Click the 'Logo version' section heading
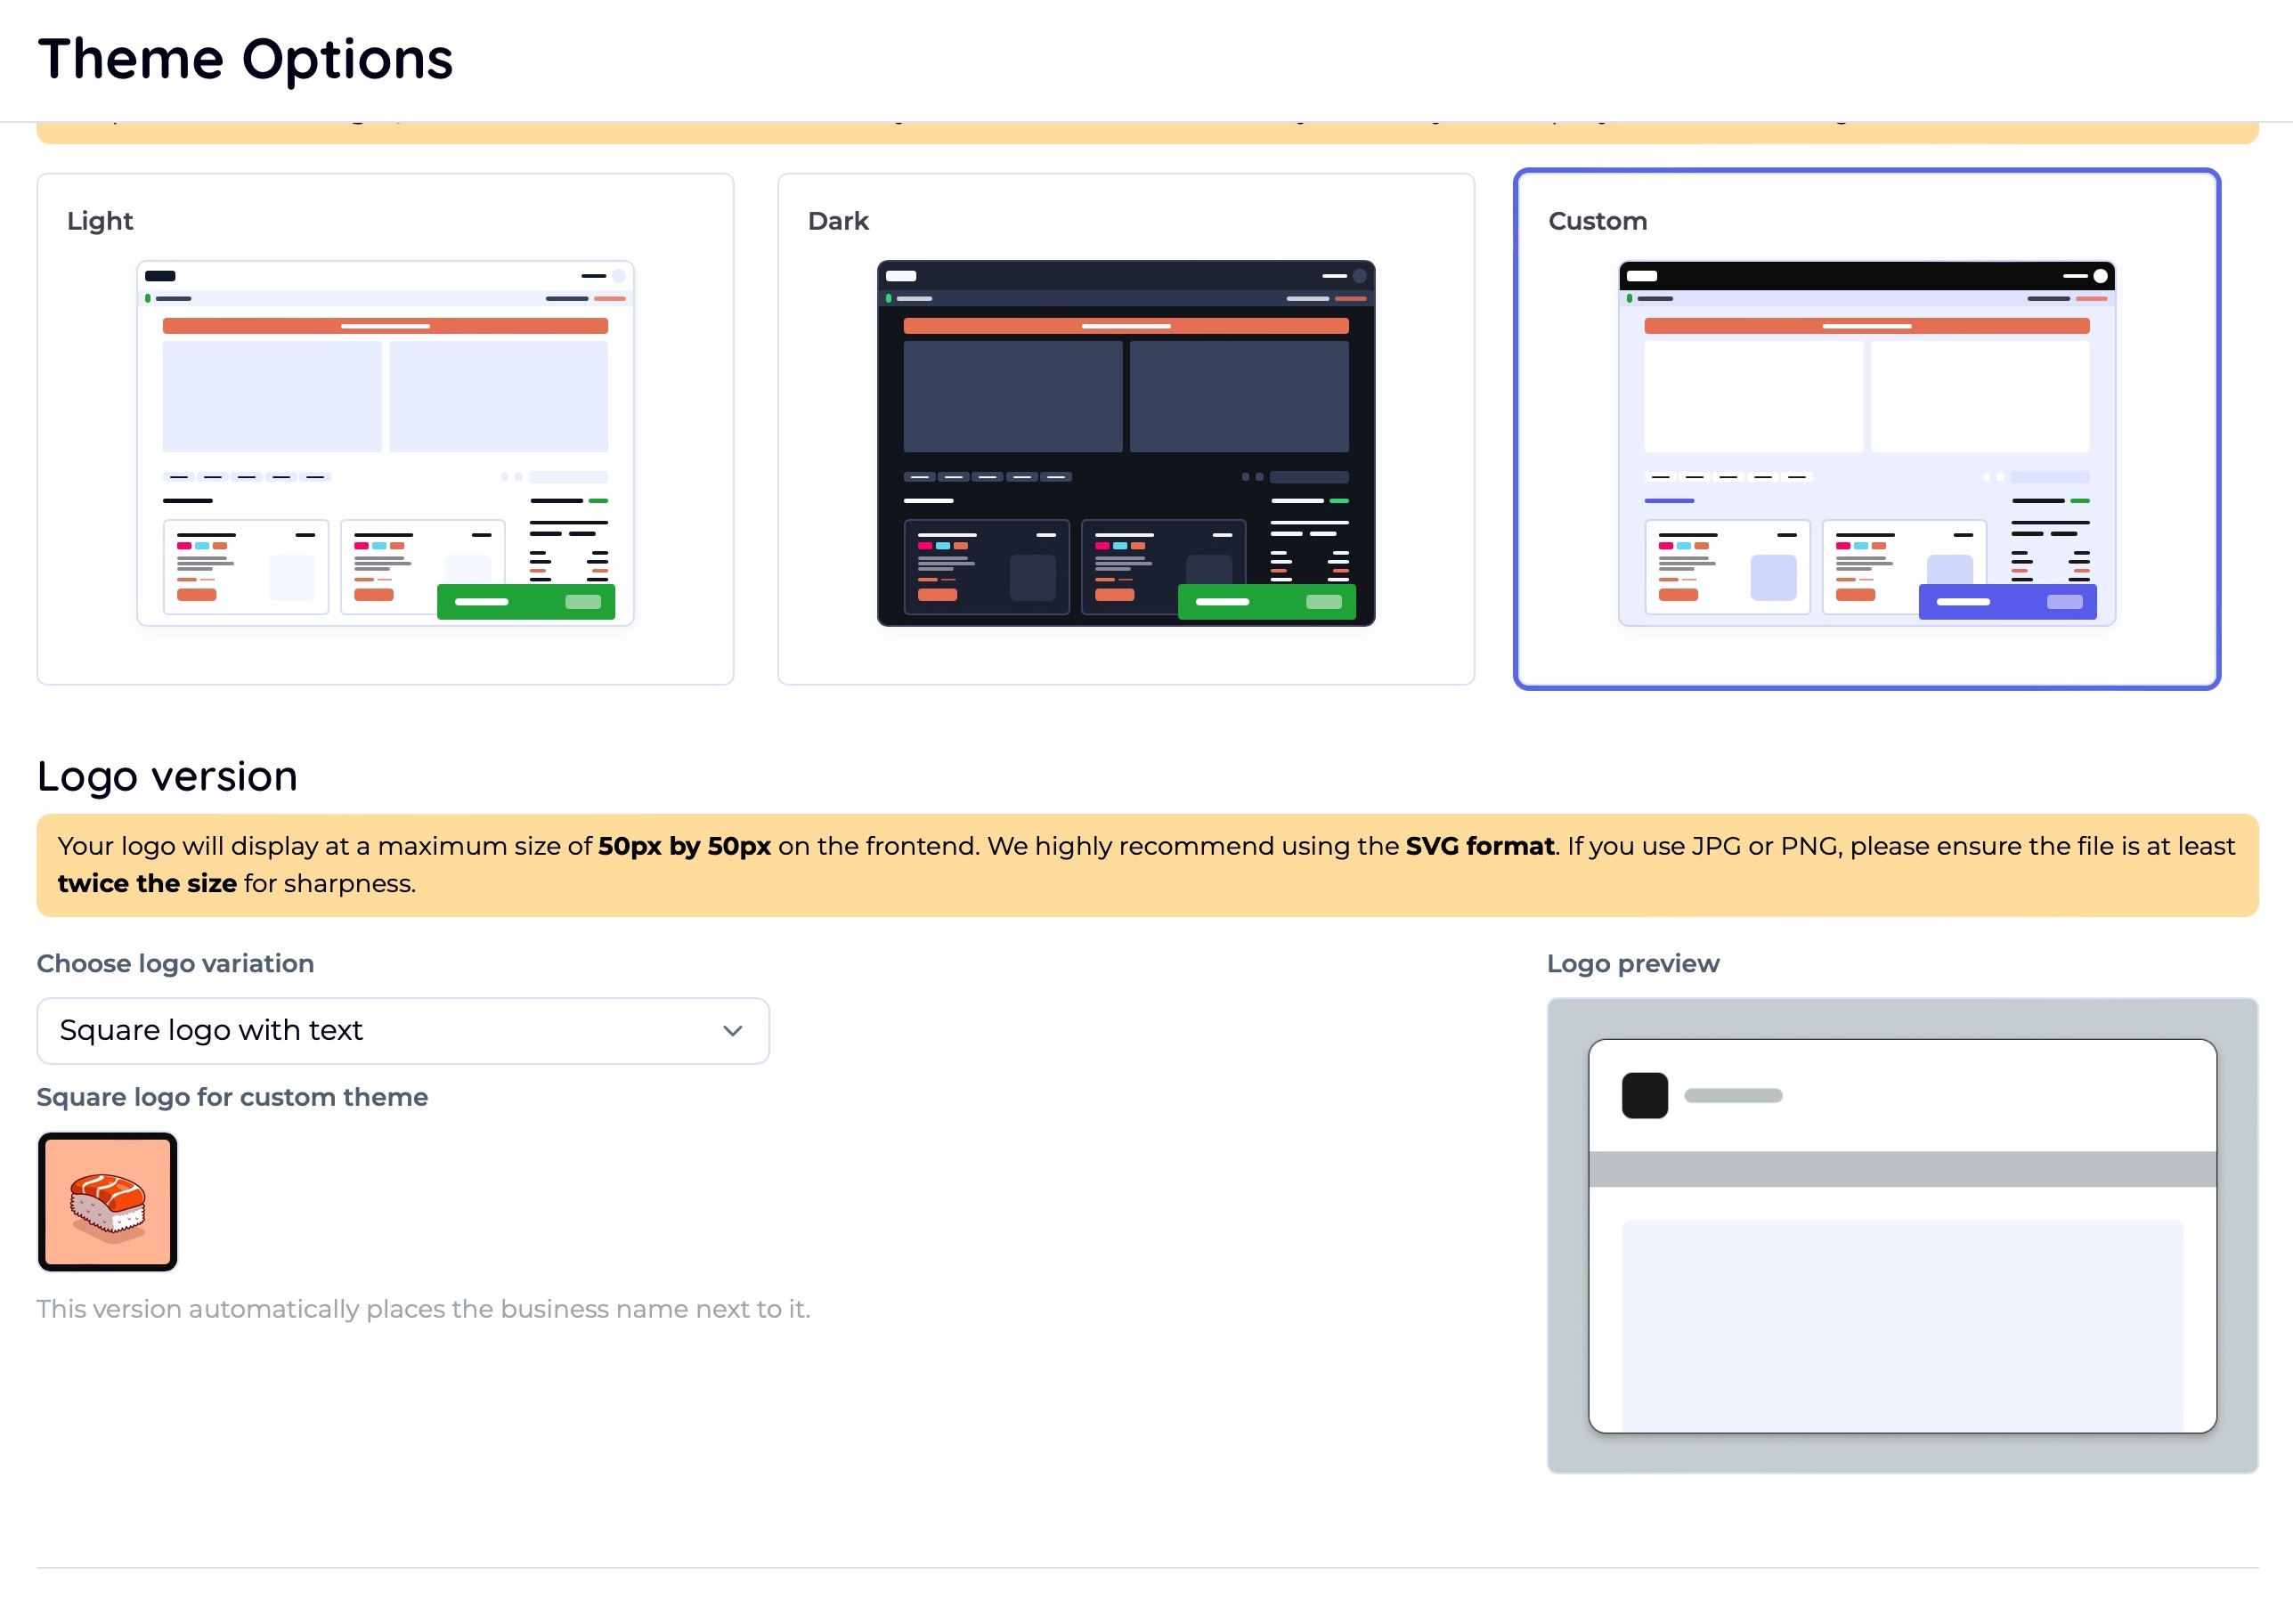2293x1624 pixels. [x=167, y=776]
